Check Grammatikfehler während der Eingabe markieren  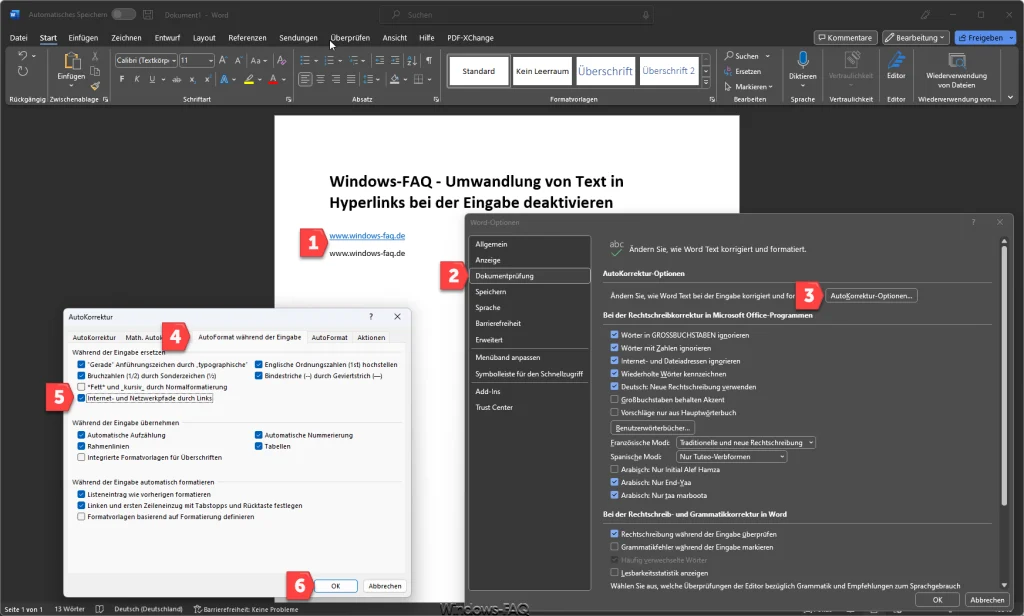(614, 547)
